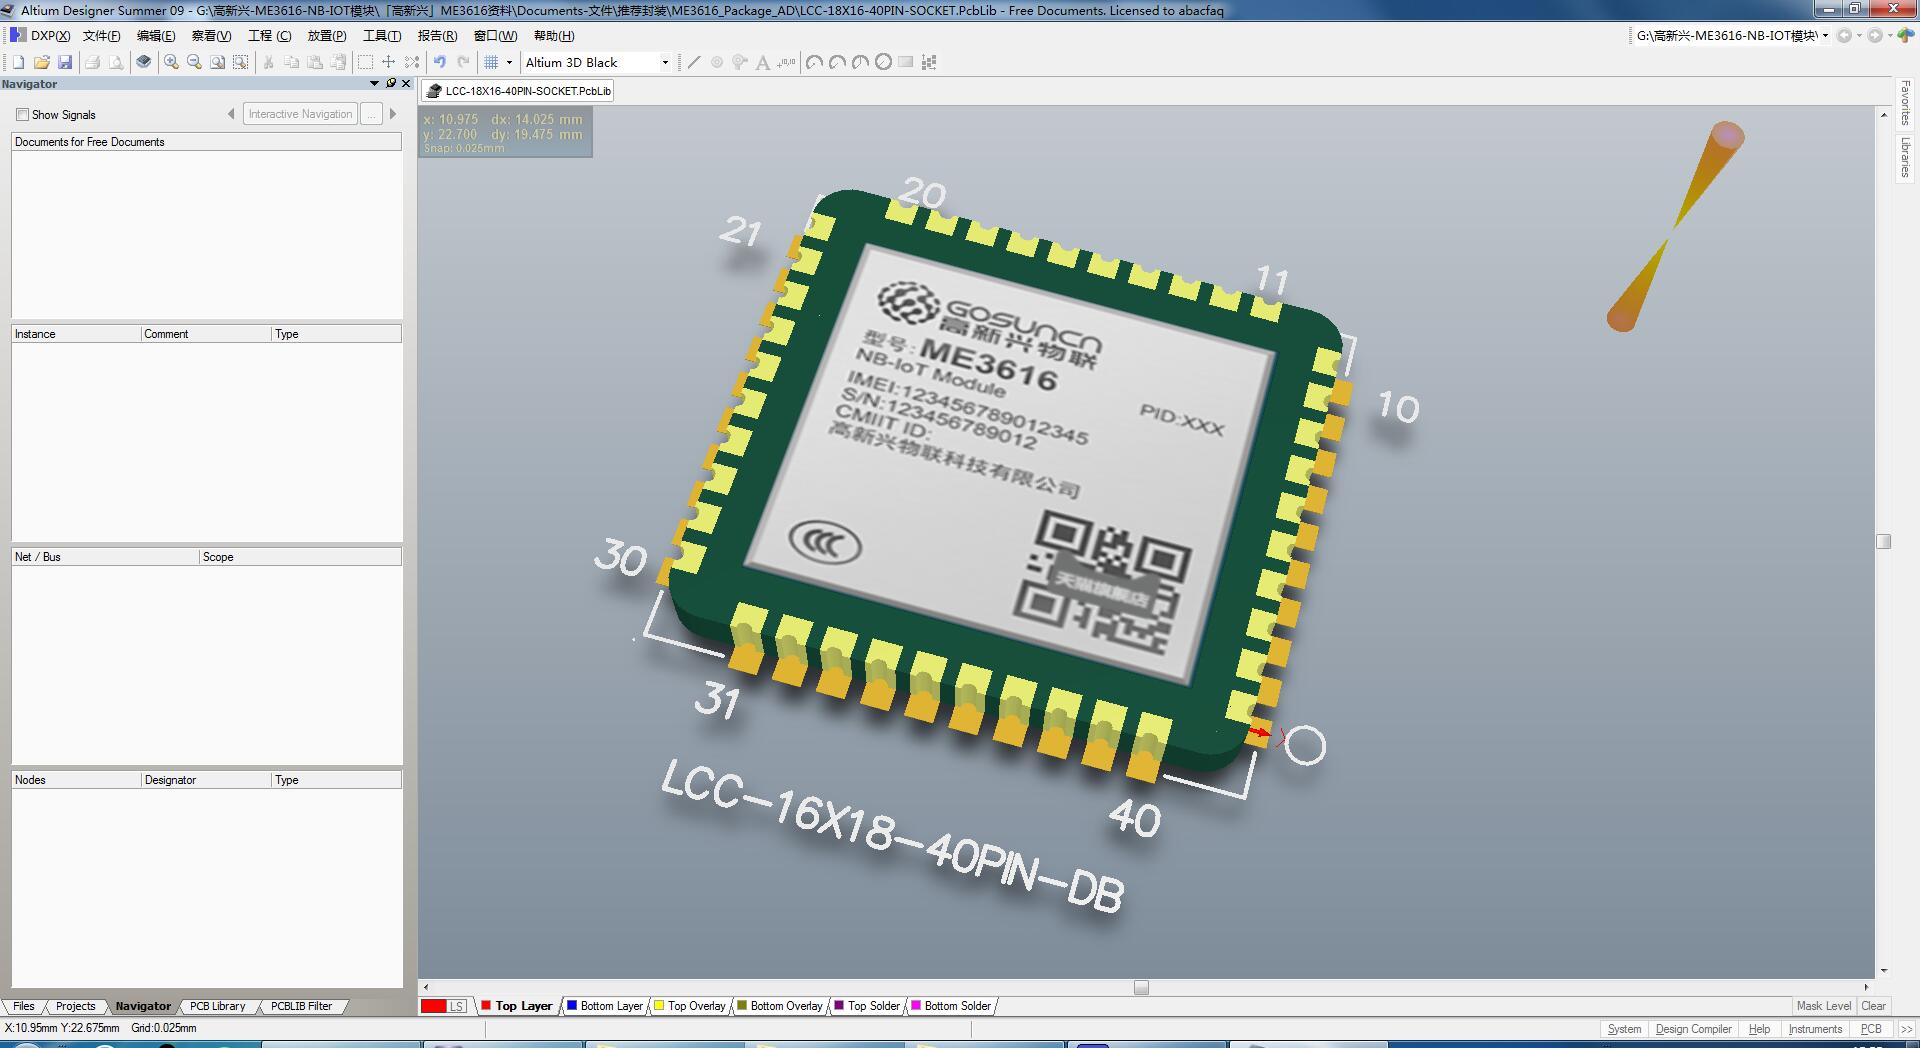Screen dimensions: 1920x1048
Task: Click the Zoom Out magnifier icon
Action: click(x=194, y=62)
